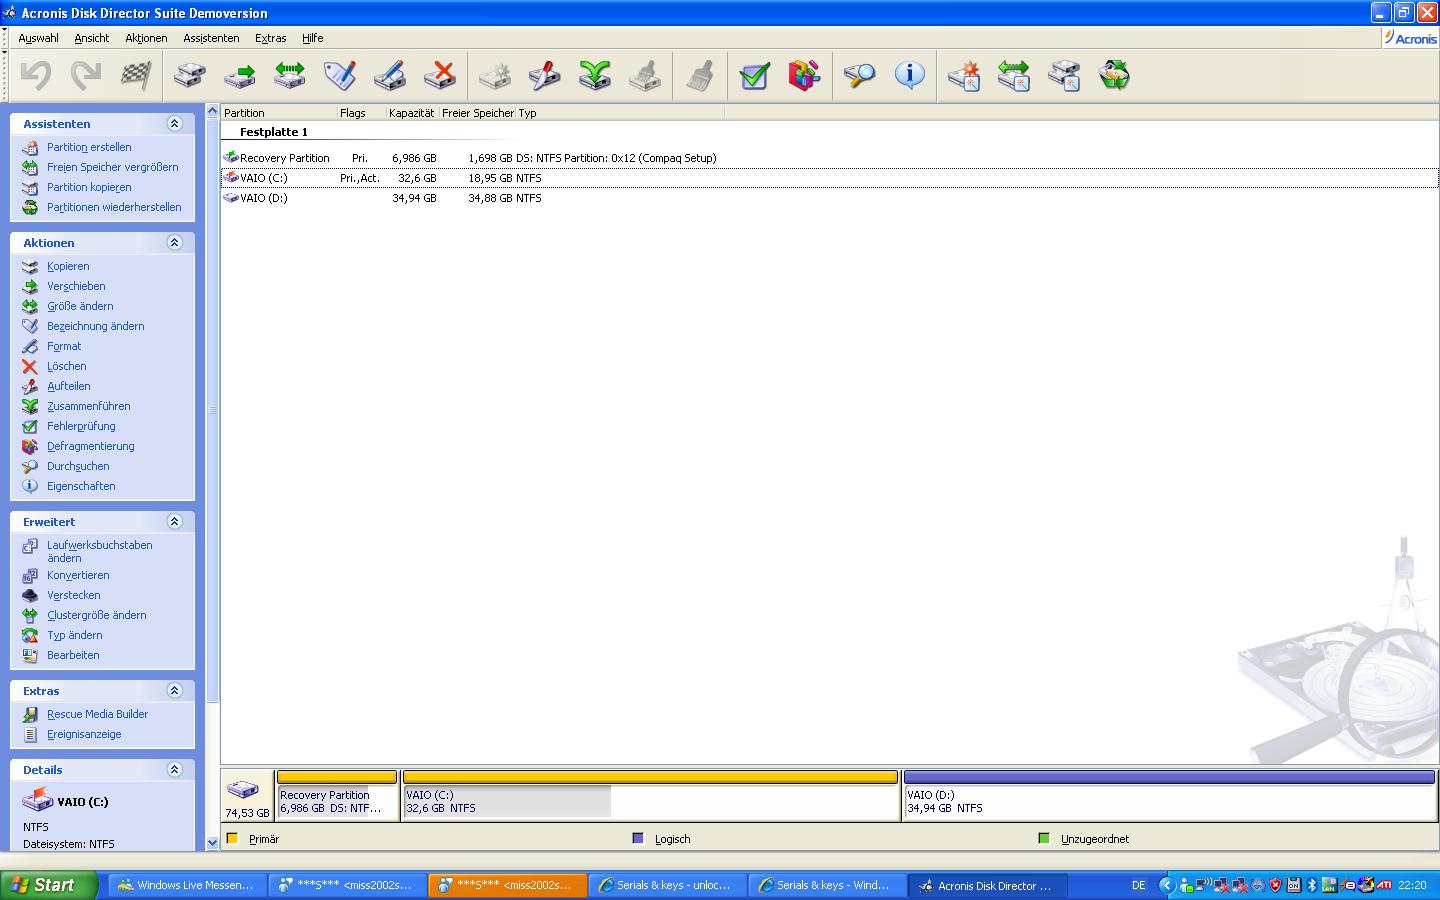Click the Format partition toolbar icon

[x=390, y=75]
